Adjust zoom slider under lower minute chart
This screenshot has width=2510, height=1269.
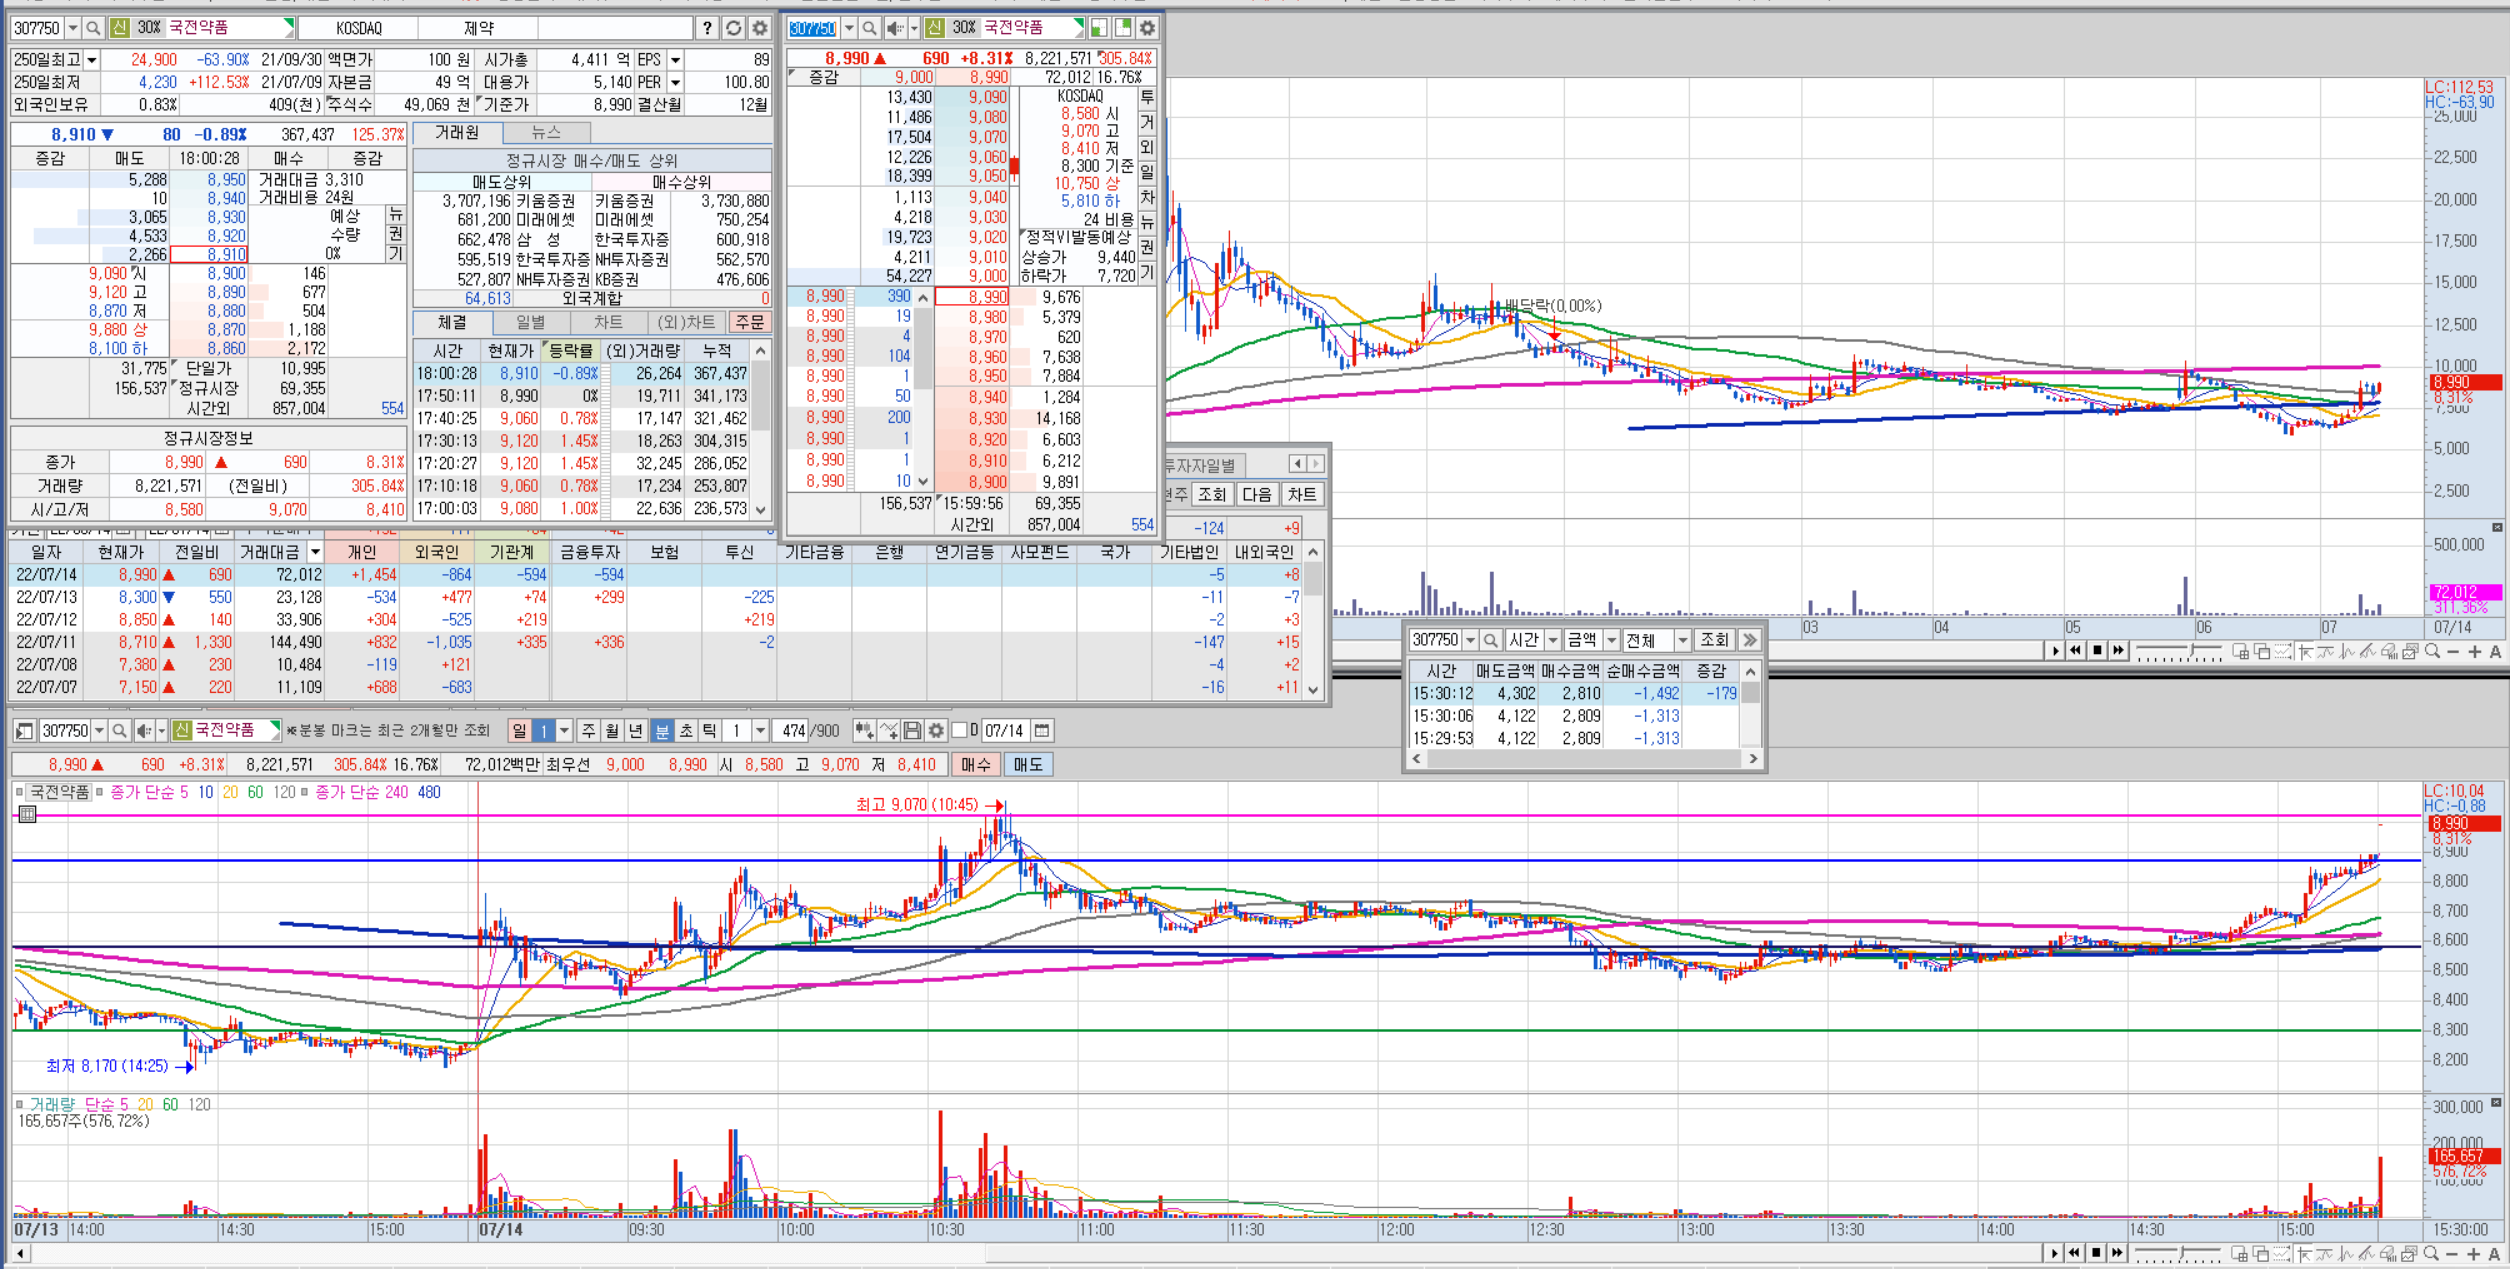tap(2180, 1254)
